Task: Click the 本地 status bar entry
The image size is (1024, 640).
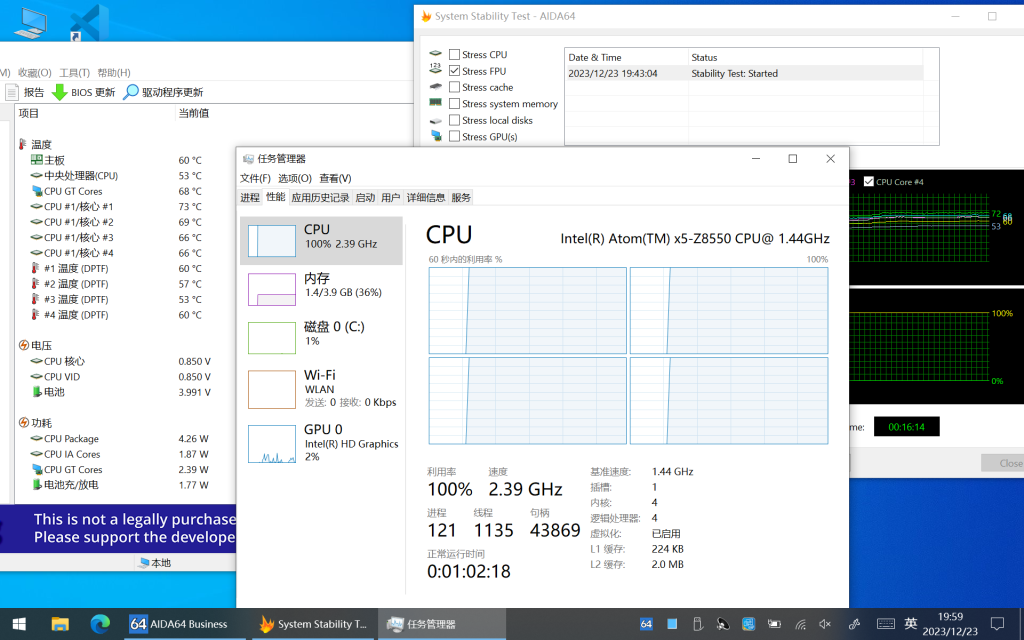Action: [155, 563]
